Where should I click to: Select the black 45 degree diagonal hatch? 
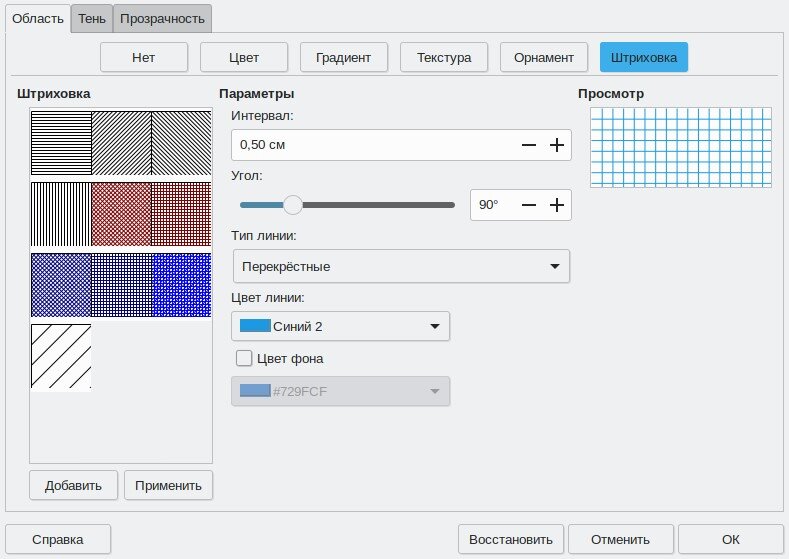tap(121, 143)
